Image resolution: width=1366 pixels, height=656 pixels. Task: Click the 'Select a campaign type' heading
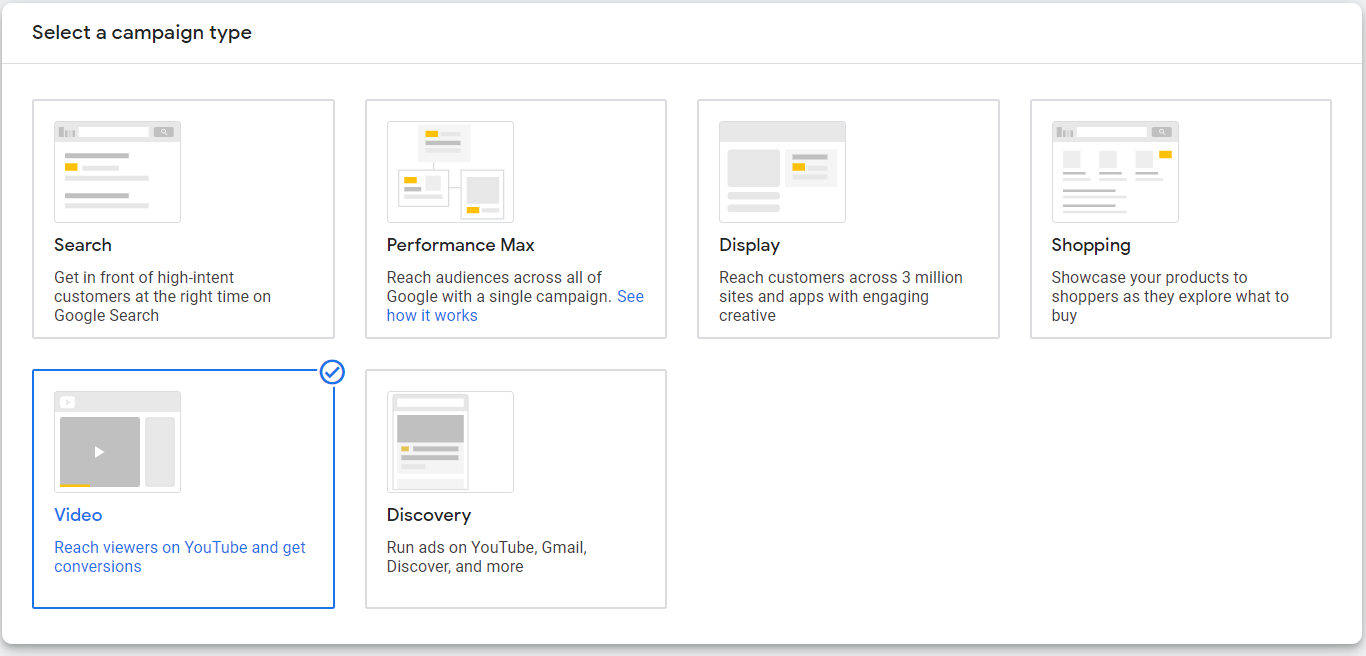click(142, 33)
